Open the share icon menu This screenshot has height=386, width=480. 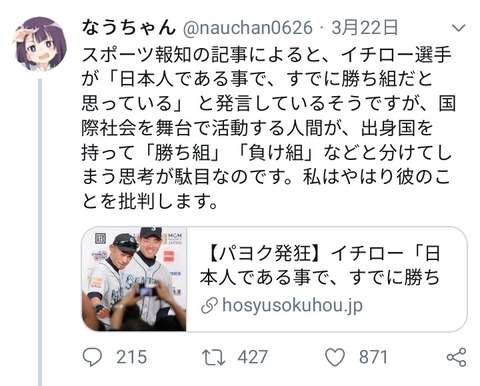tap(456, 357)
